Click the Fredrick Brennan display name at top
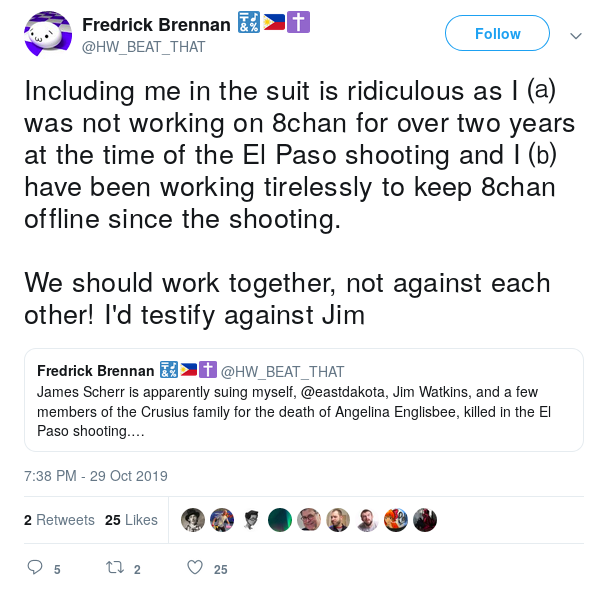The height and width of the screenshot is (593, 612). (x=156, y=25)
